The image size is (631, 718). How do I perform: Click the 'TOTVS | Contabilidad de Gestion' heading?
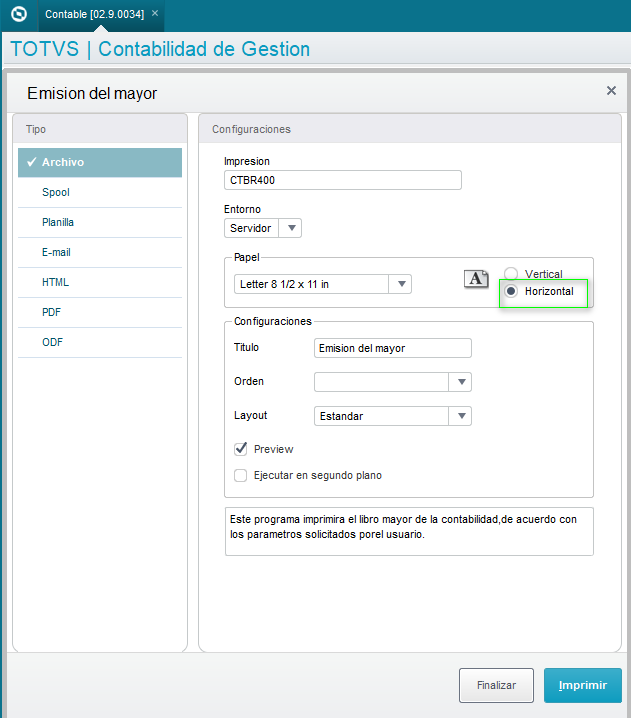[160, 49]
